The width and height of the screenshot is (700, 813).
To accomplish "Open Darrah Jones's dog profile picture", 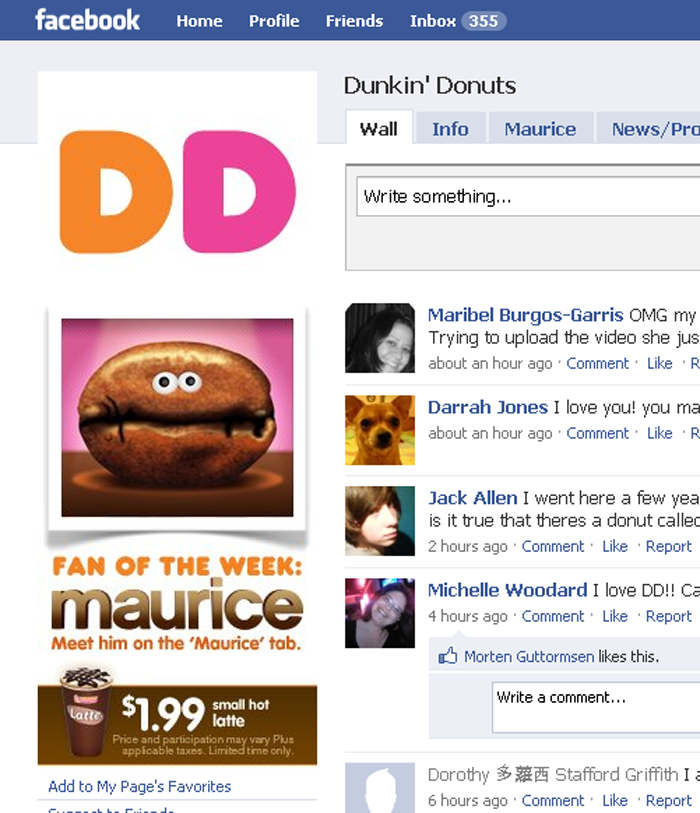I will point(380,430).
